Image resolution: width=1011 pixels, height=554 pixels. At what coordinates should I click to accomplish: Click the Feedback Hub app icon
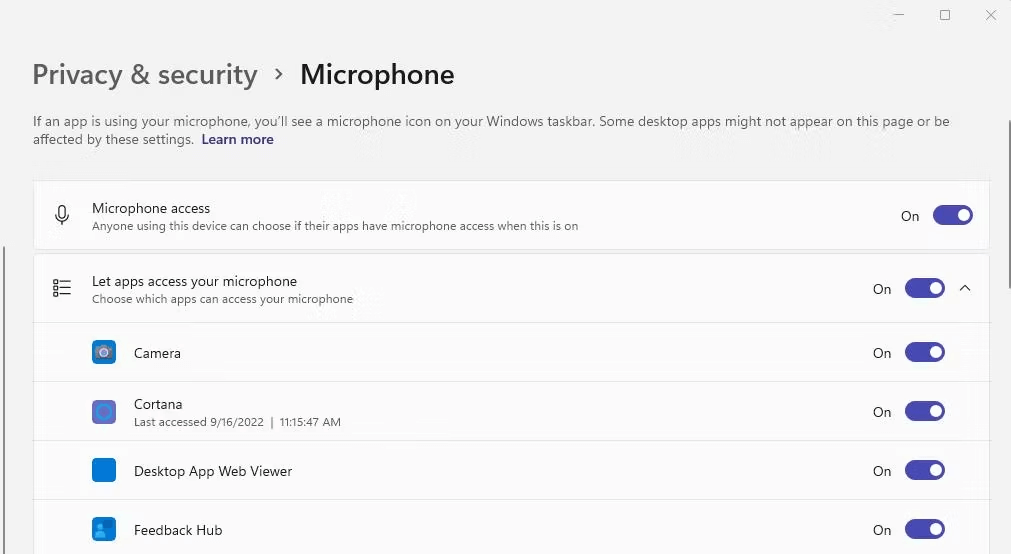click(x=104, y=529)
